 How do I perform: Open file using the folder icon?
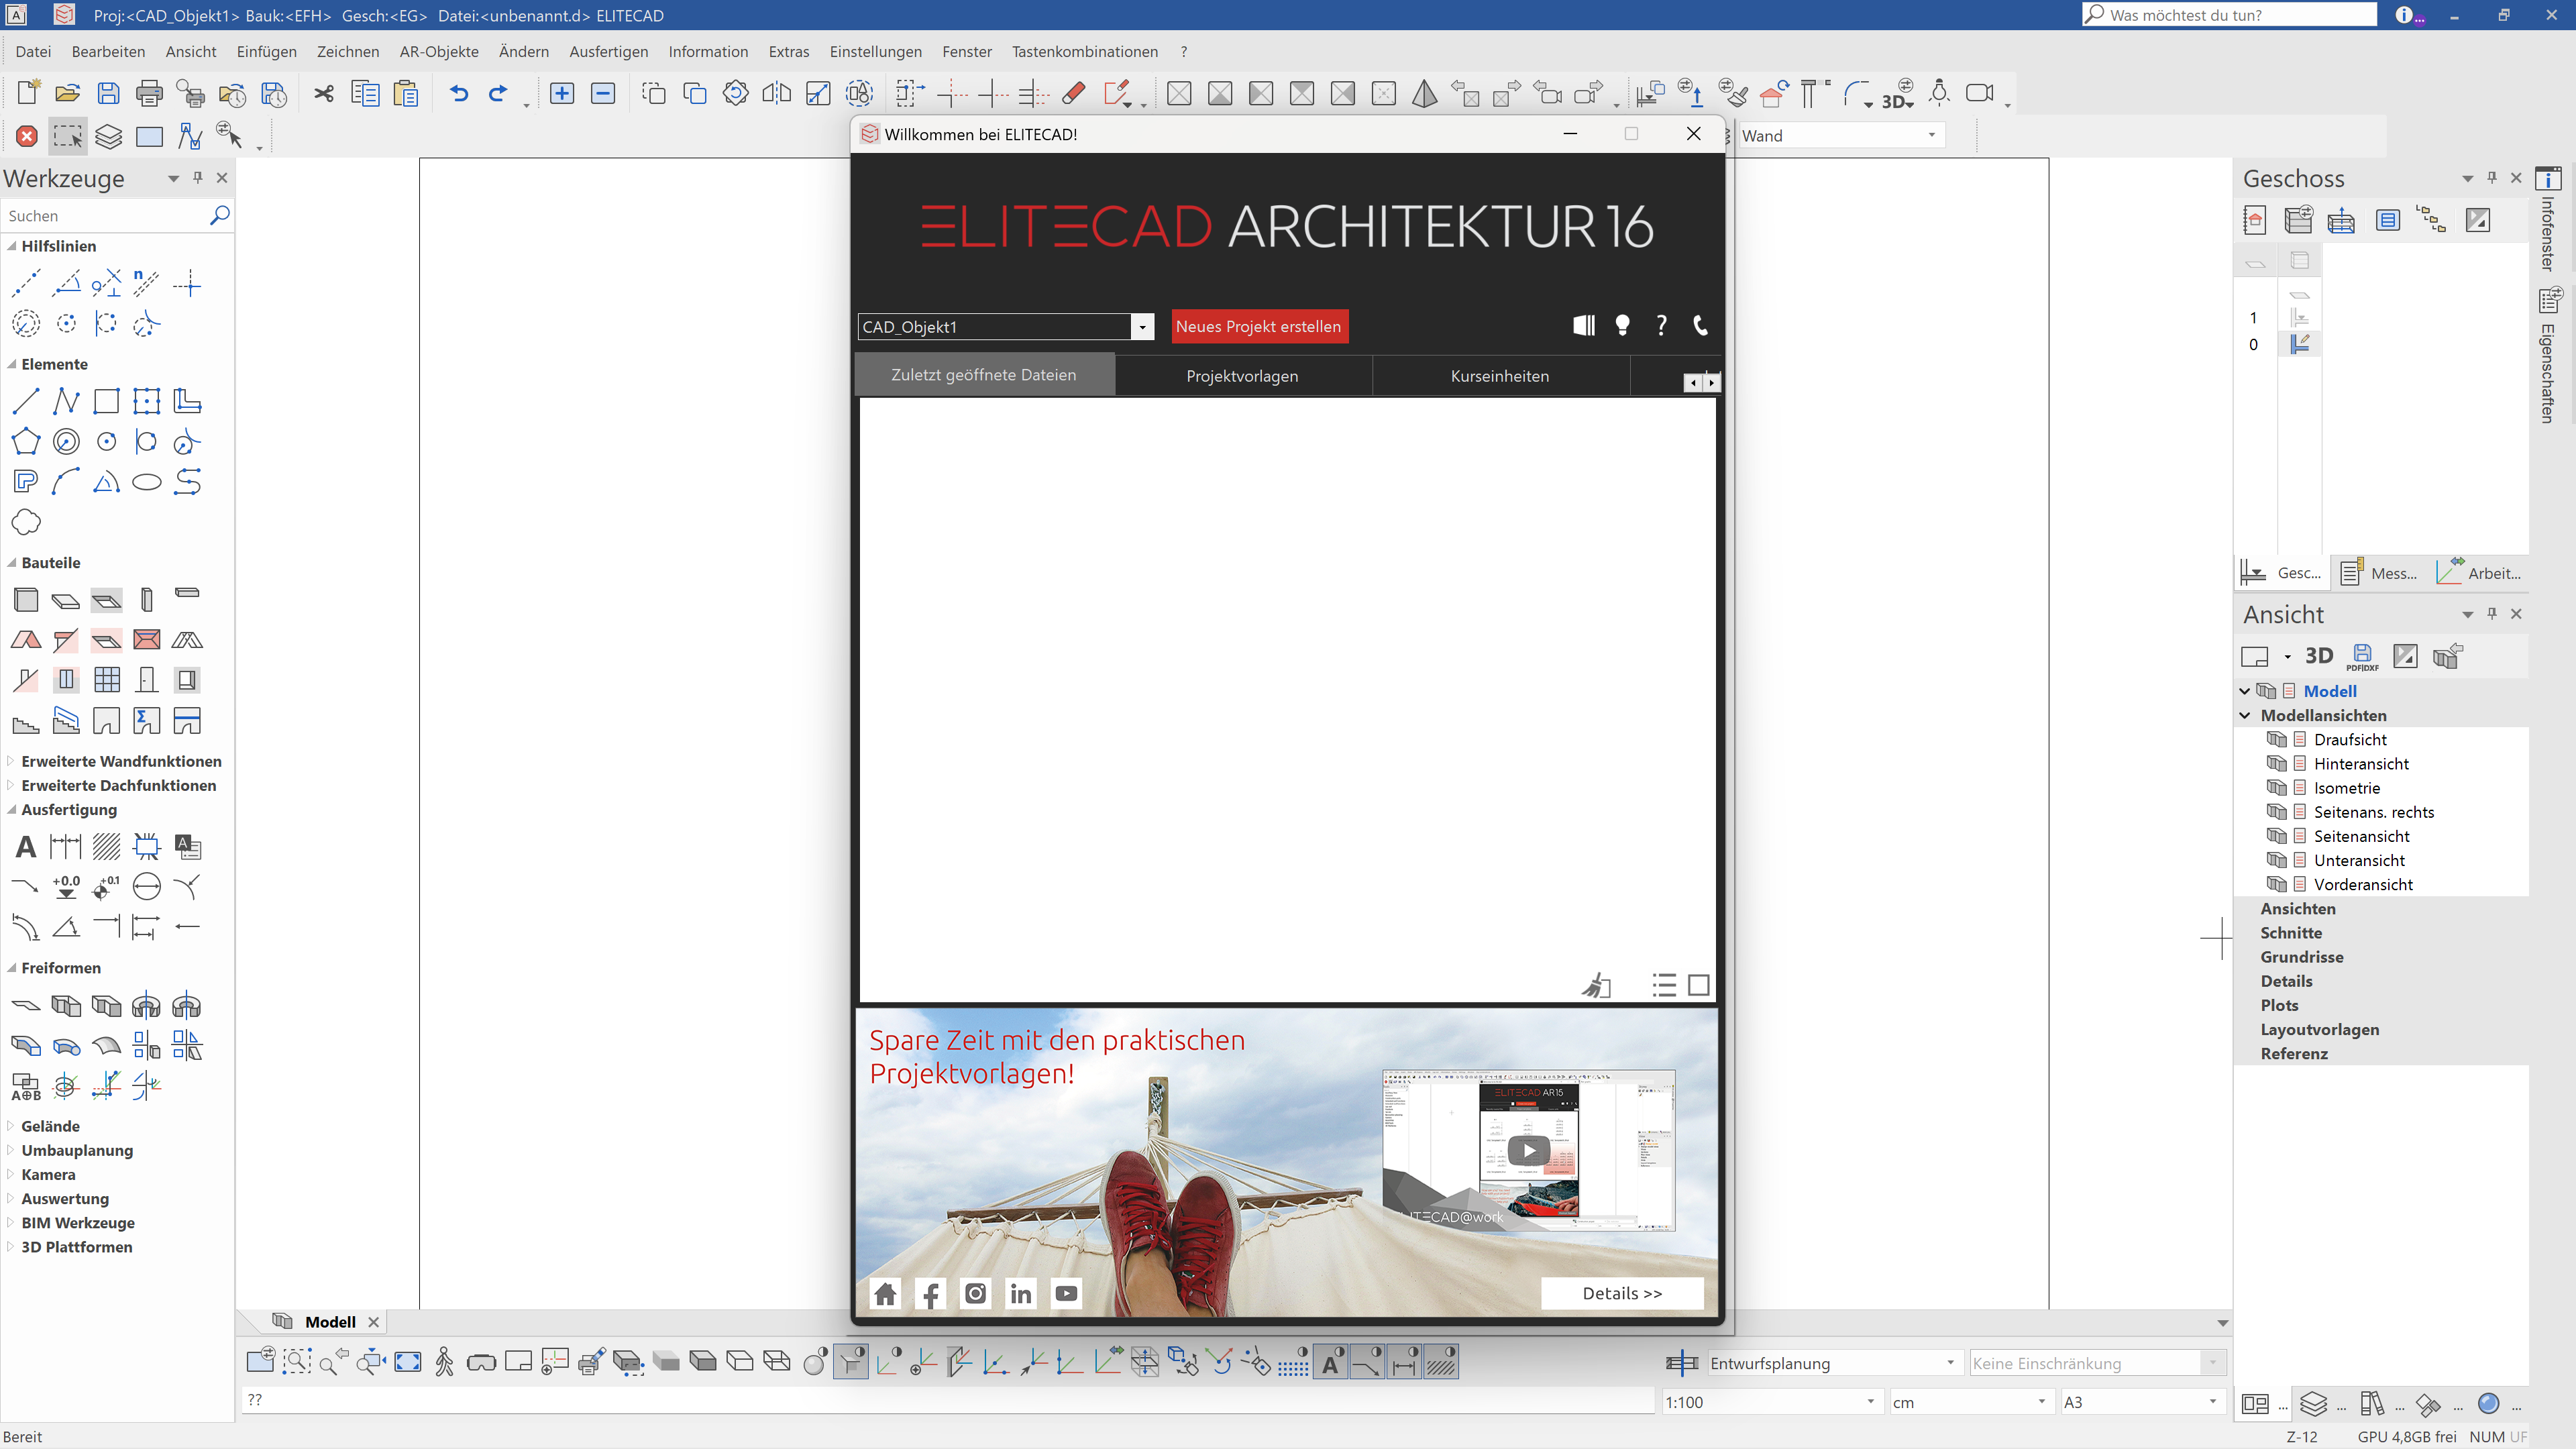pos(68,93)
